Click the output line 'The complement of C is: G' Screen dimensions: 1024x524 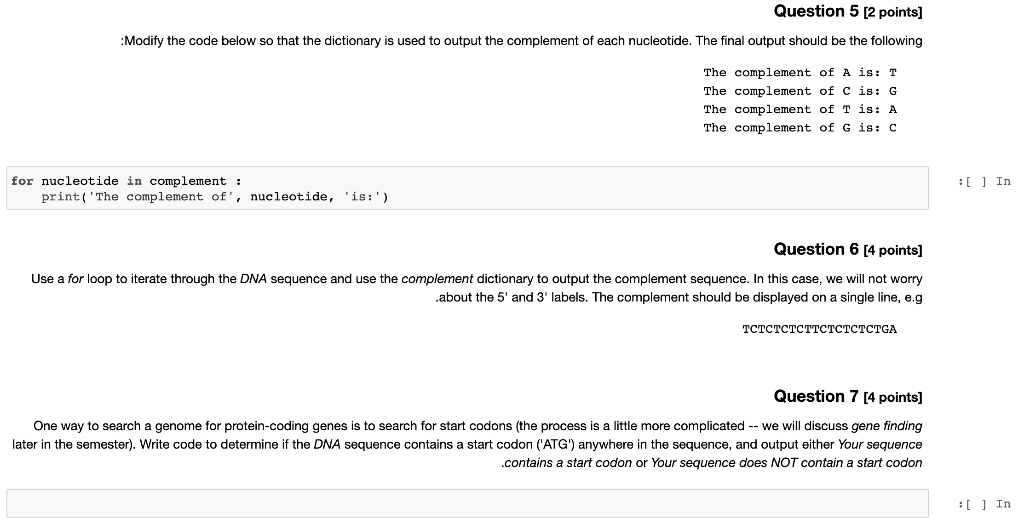pyautogui.click(x=800, y=91)
